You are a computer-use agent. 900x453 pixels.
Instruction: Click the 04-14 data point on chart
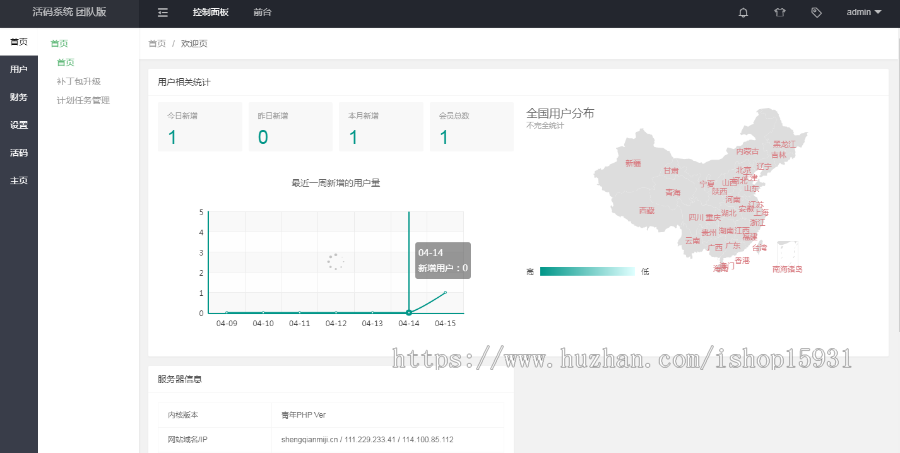coord(409,313)
